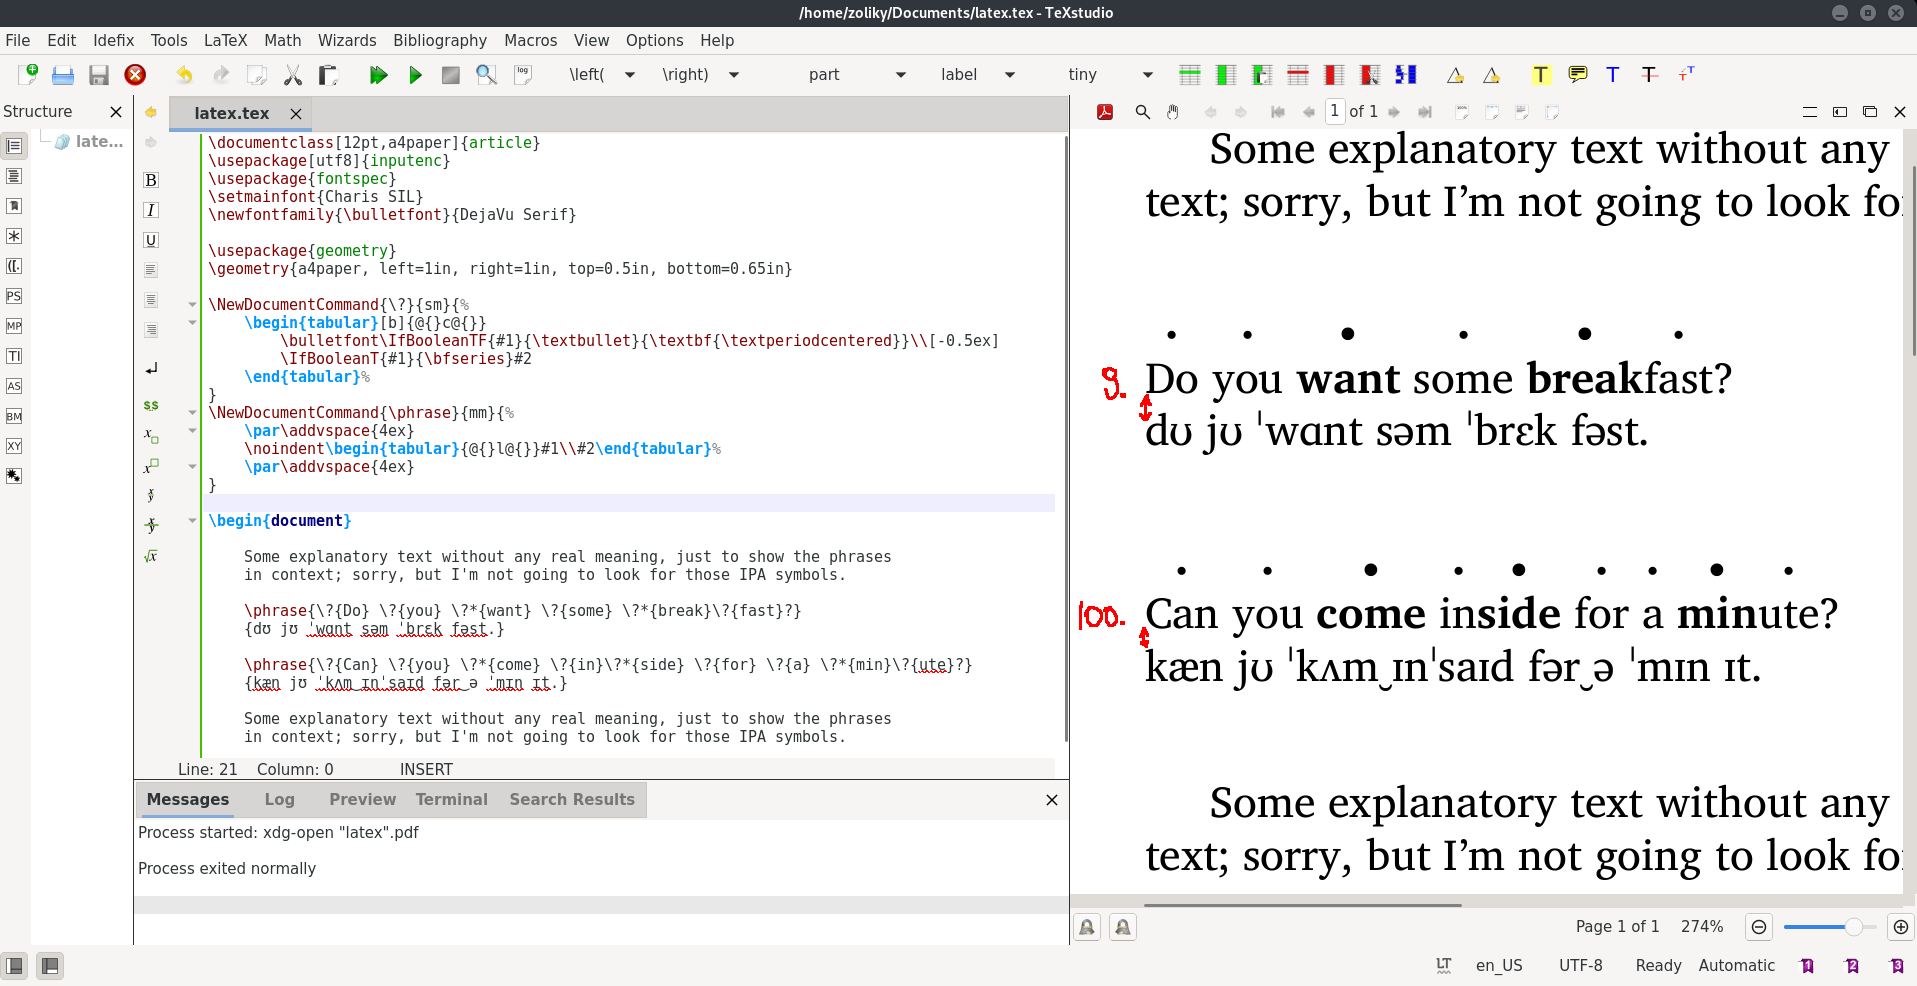This screenshot has width=1917, height=986.
Task: Click the red Close document icon
Action: (135, 75)
